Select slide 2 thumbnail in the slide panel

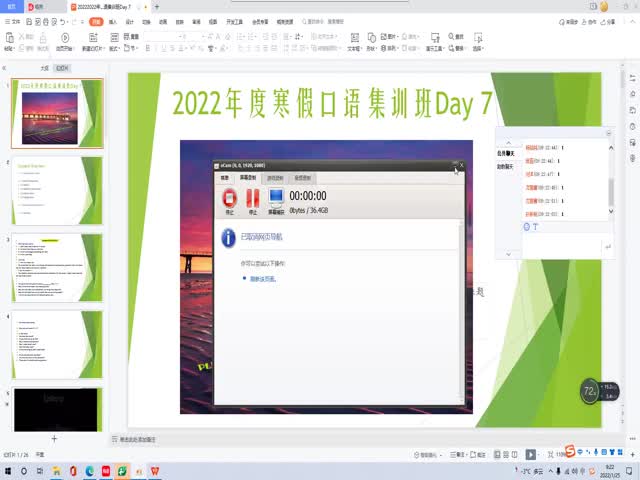coord(59,190)
